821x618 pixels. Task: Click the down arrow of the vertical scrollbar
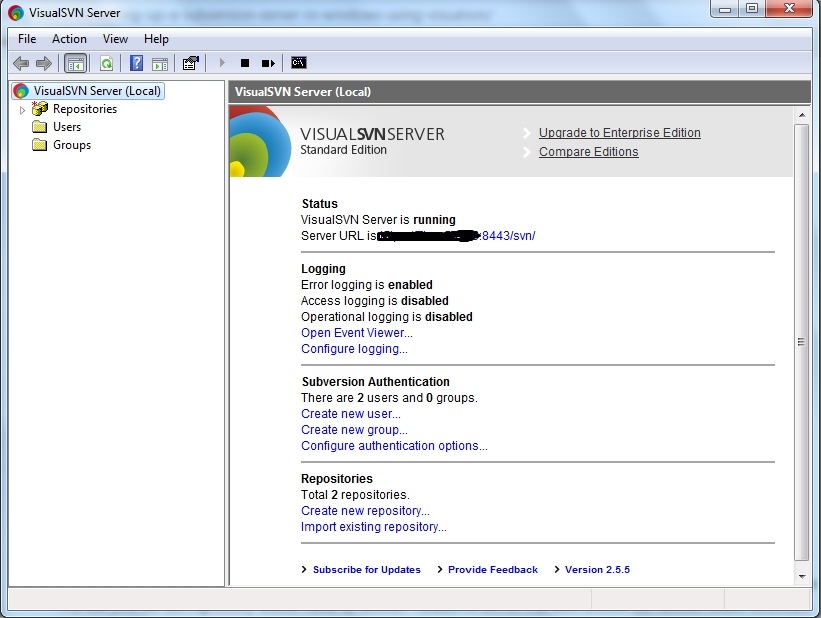(x=800, y=578)
